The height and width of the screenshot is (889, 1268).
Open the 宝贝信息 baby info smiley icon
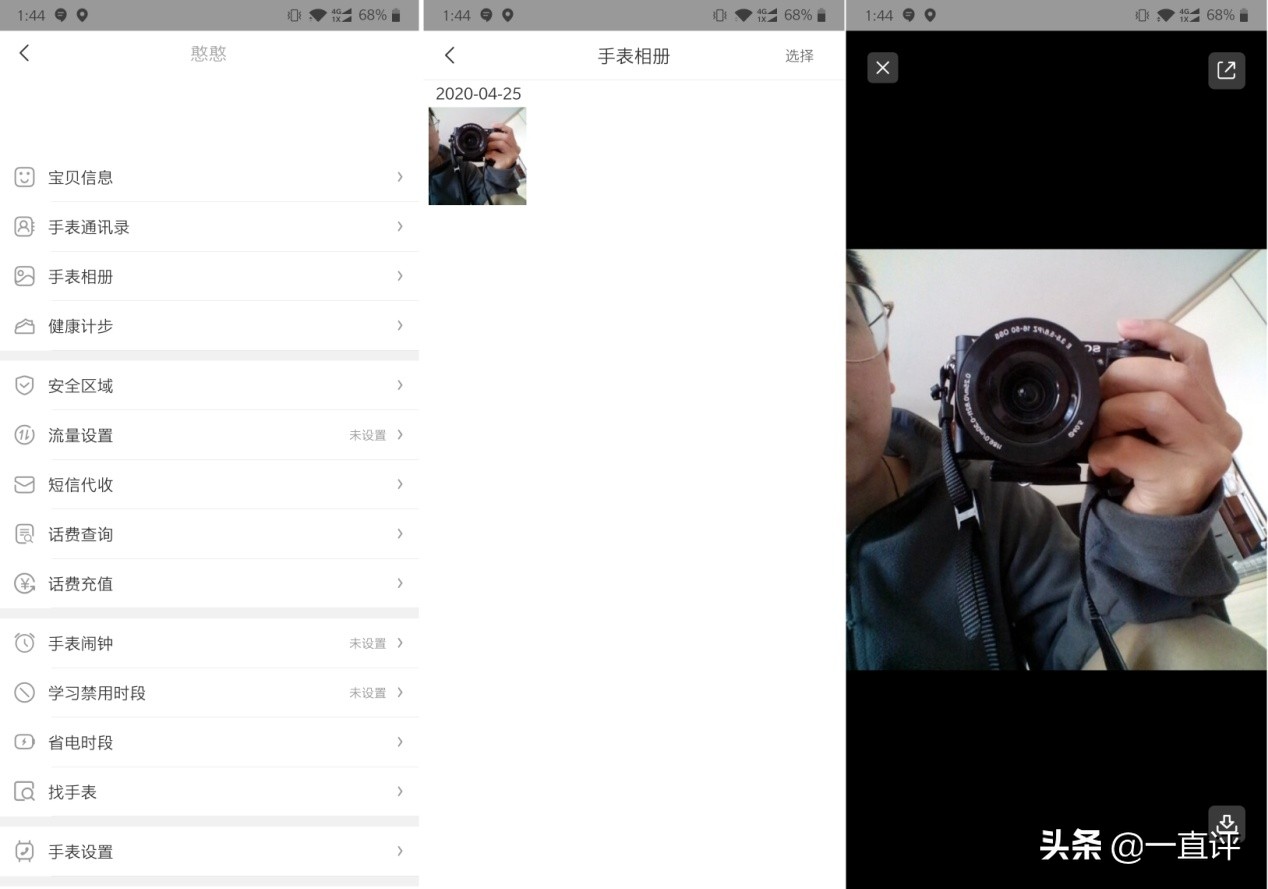coord(24,177)
